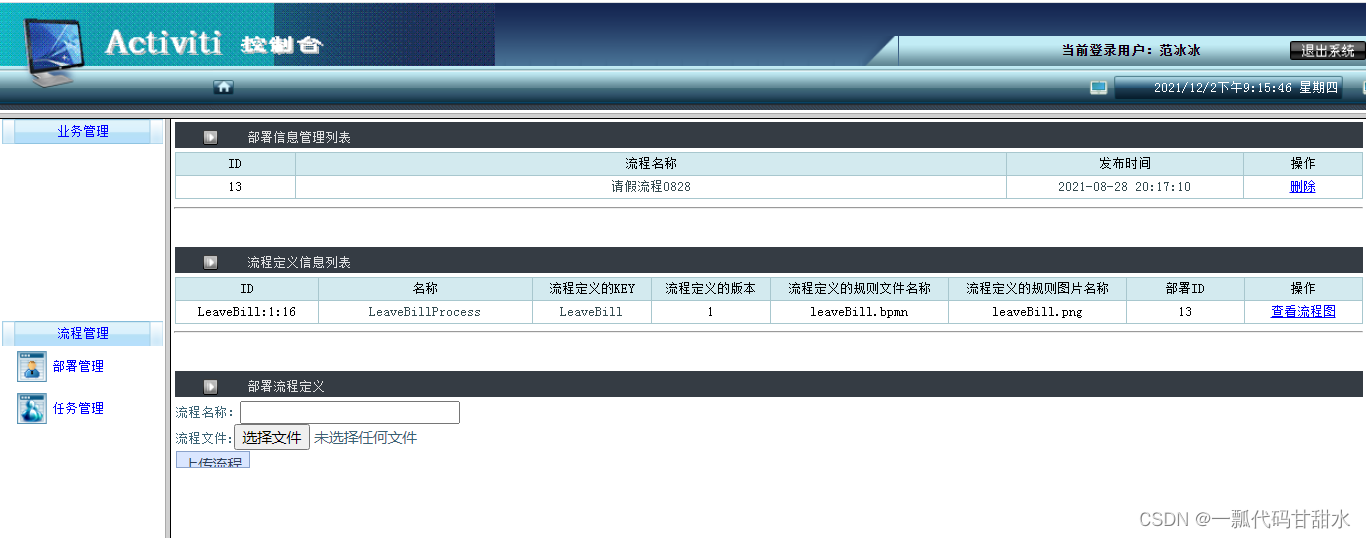Click the timestamp 2021-08-28 20:17:10
Image resolution: width=1366 pixels, height=538 pixels.
(x=1124, y=187)
